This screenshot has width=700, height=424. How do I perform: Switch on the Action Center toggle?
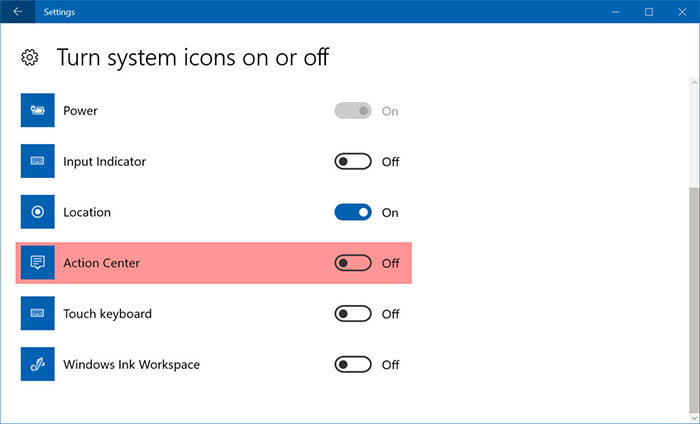click(353, 263)
